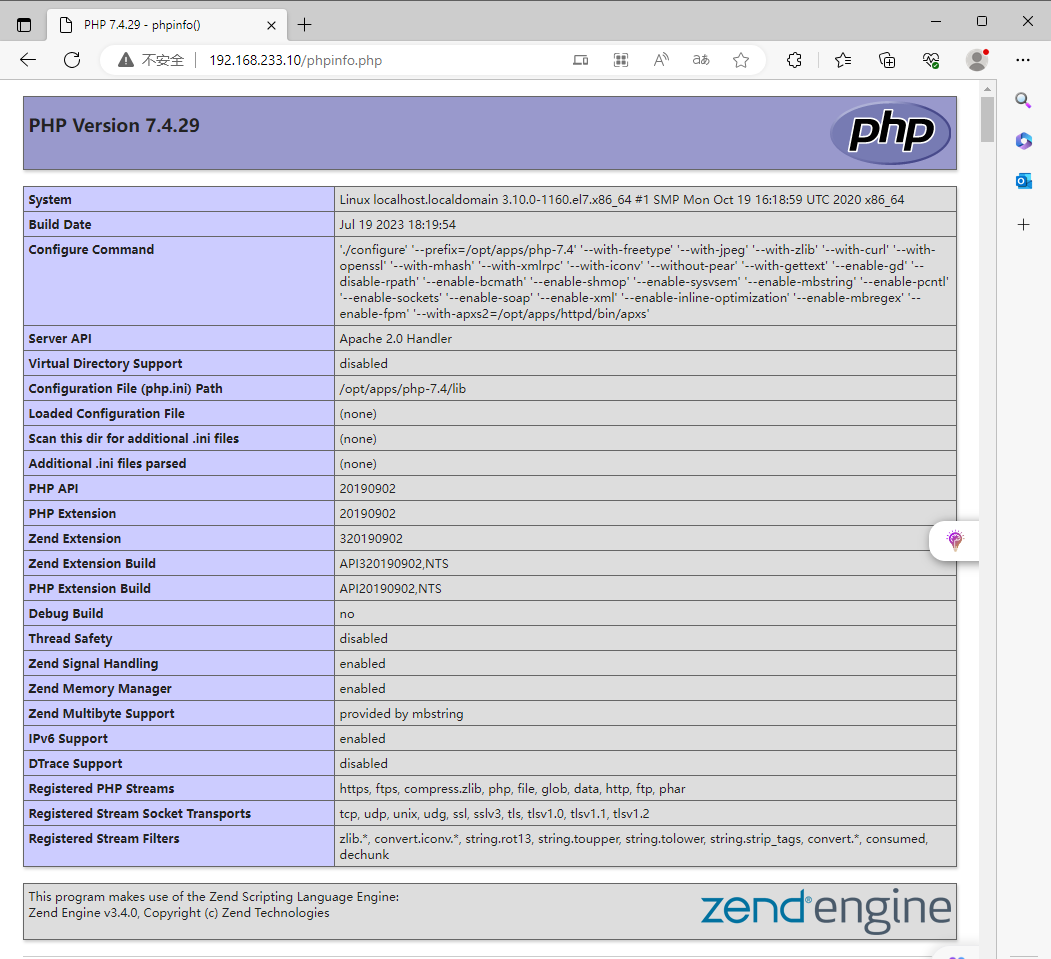Viewport: 1051px width, 959px height.
Task: Click the address bar URL field
Action: click(296, 60)
